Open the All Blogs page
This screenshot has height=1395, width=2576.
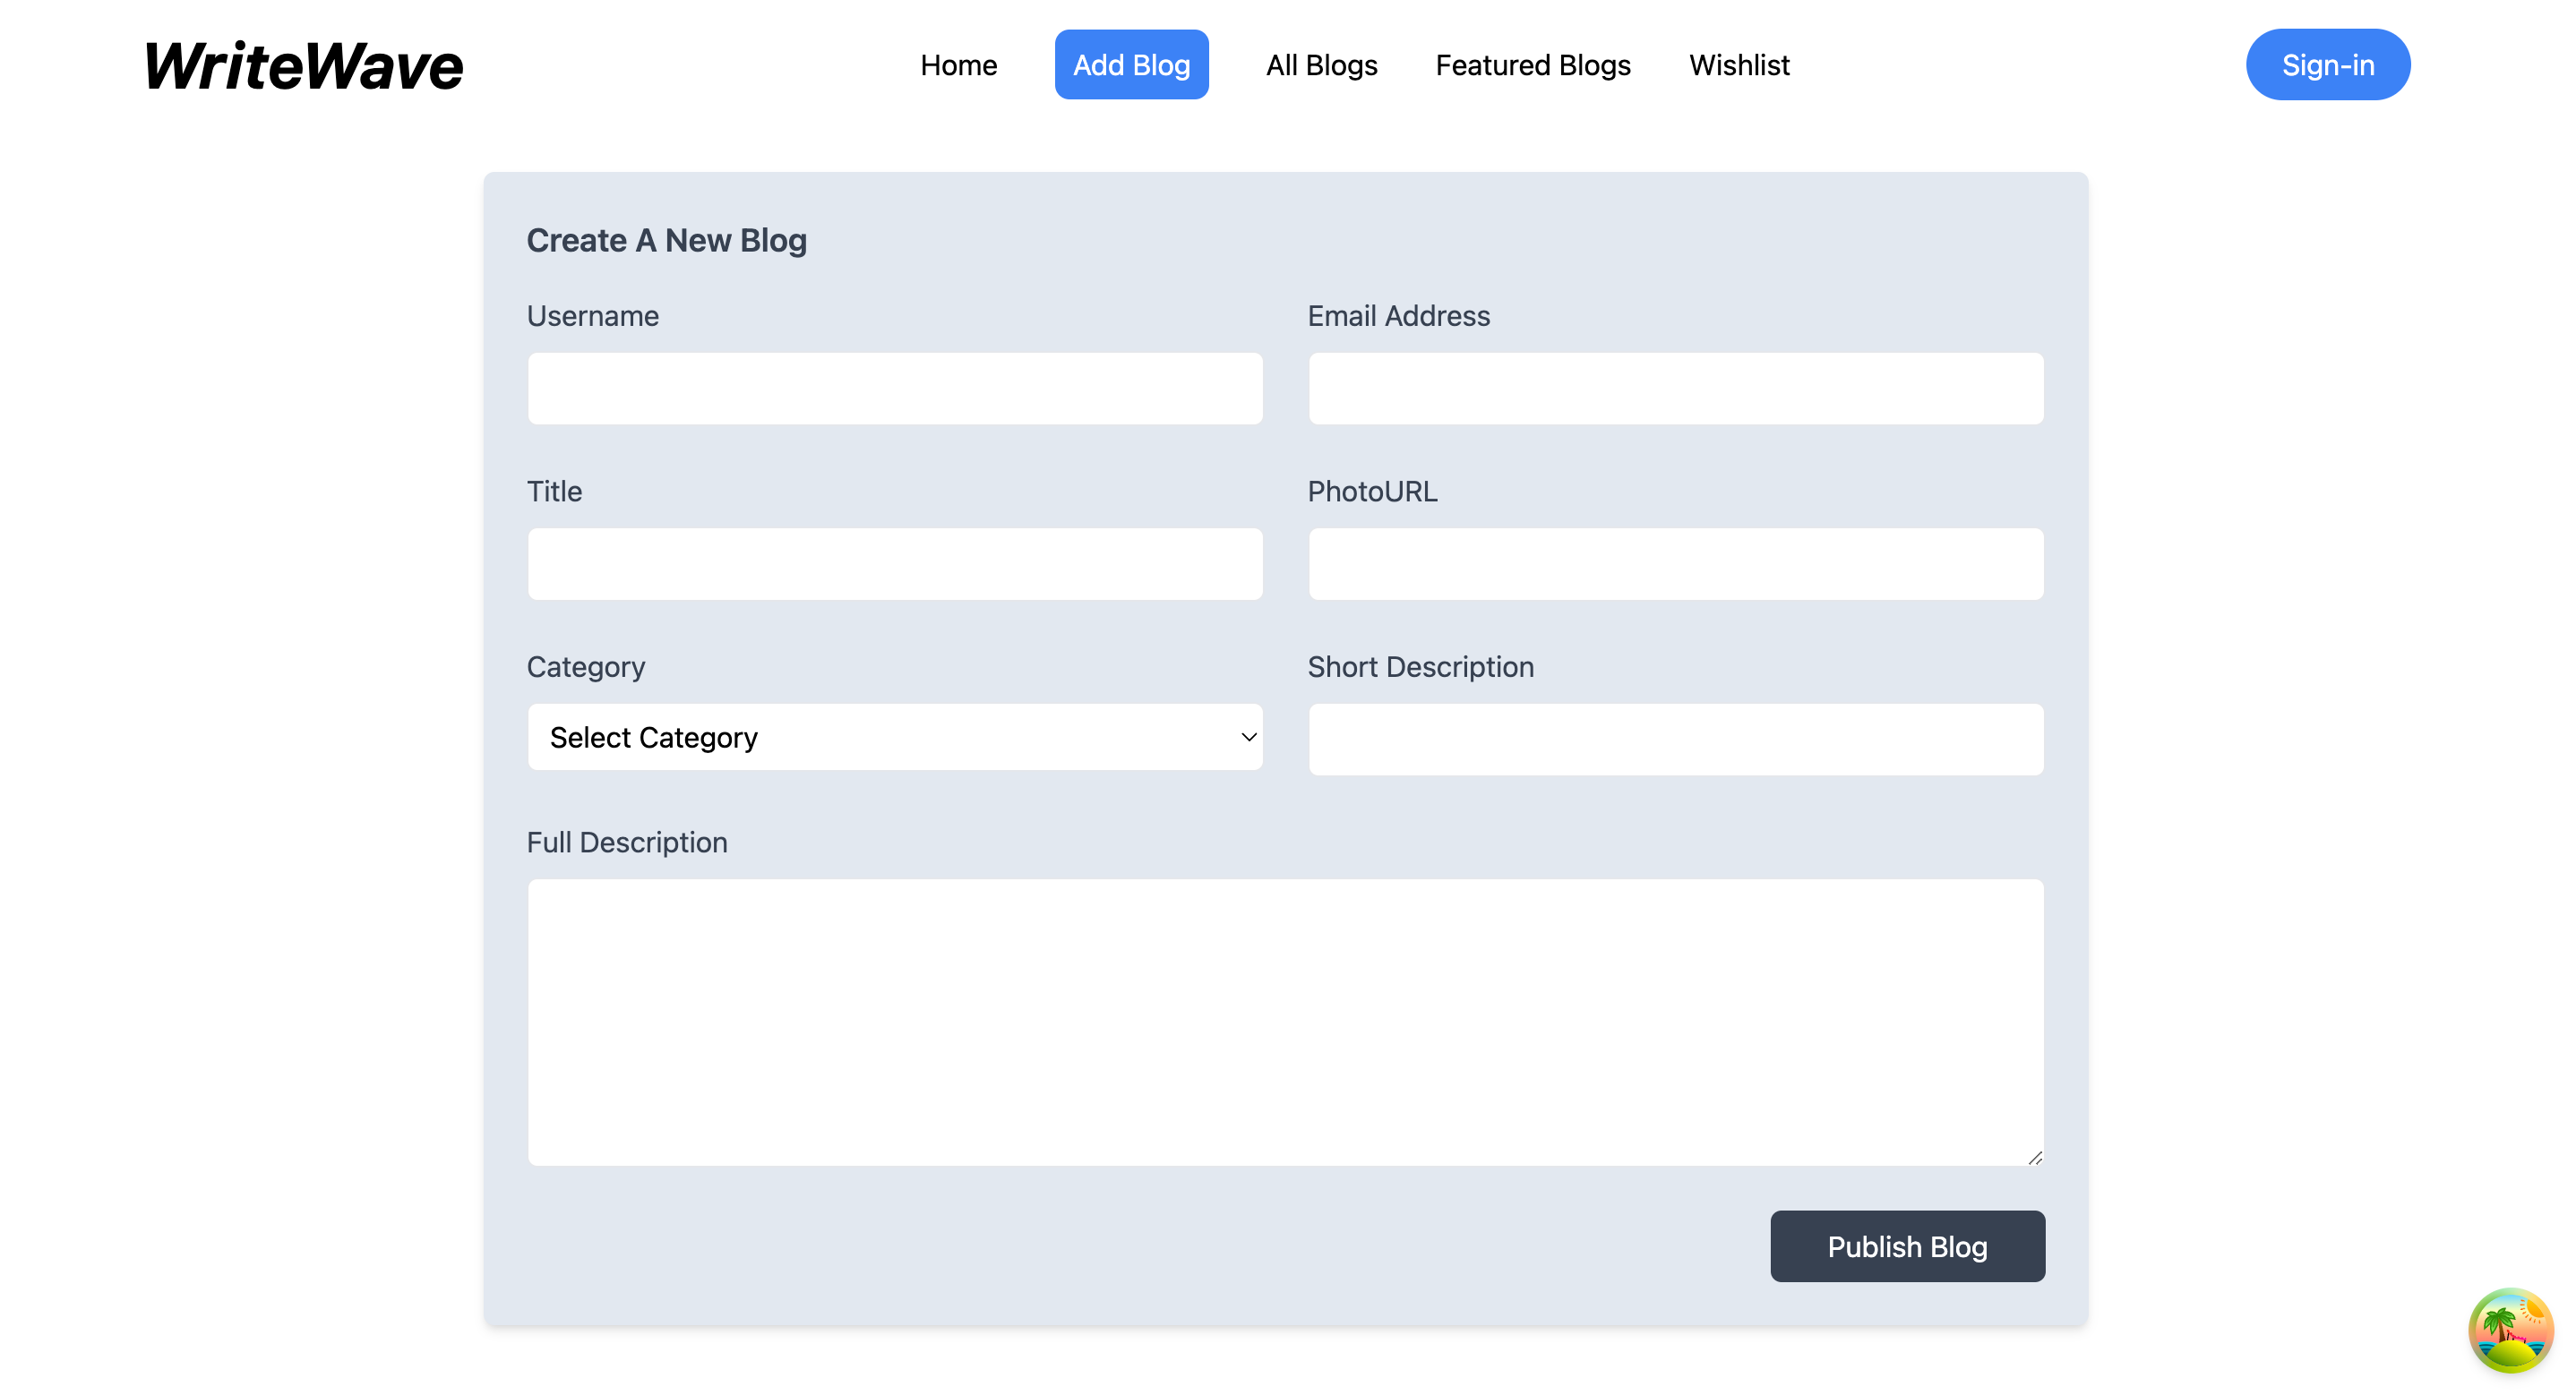tap(1321, 65)
